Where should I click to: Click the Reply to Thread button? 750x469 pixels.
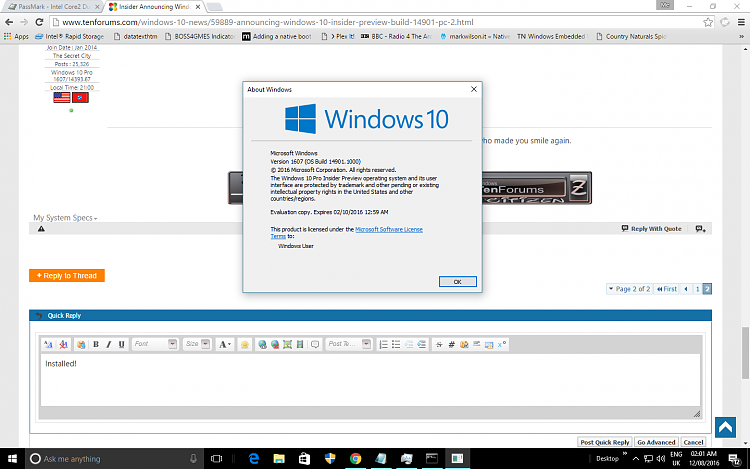(x=67, y=275)
